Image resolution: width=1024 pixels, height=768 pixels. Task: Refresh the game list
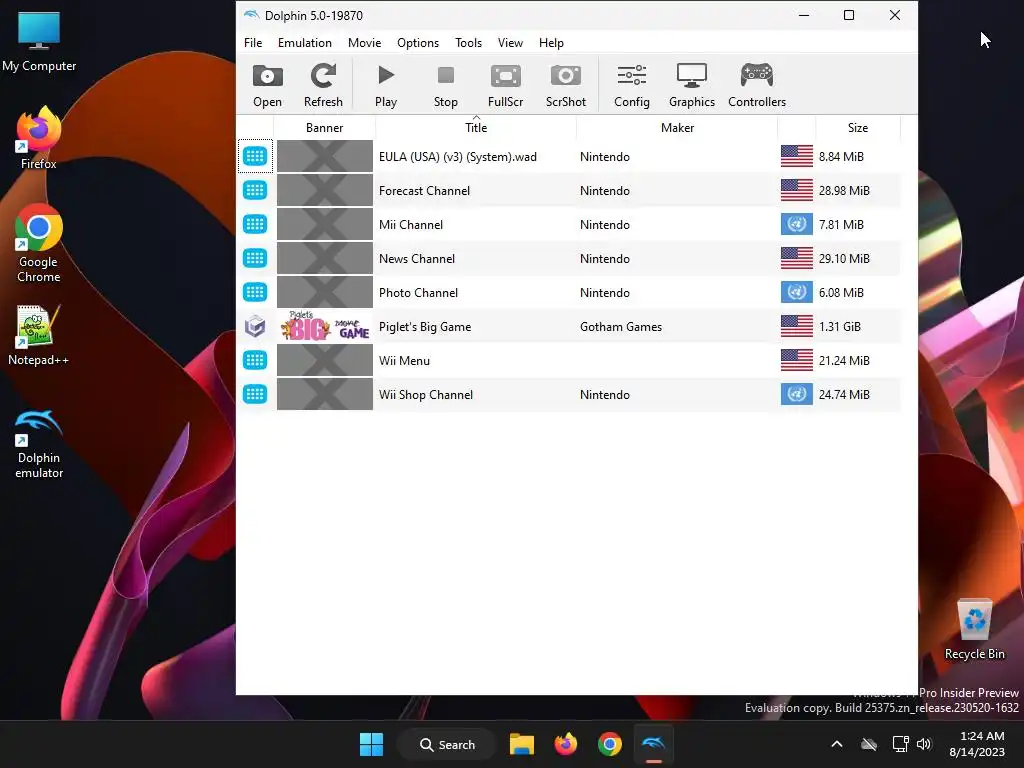[x=323, y=86]
